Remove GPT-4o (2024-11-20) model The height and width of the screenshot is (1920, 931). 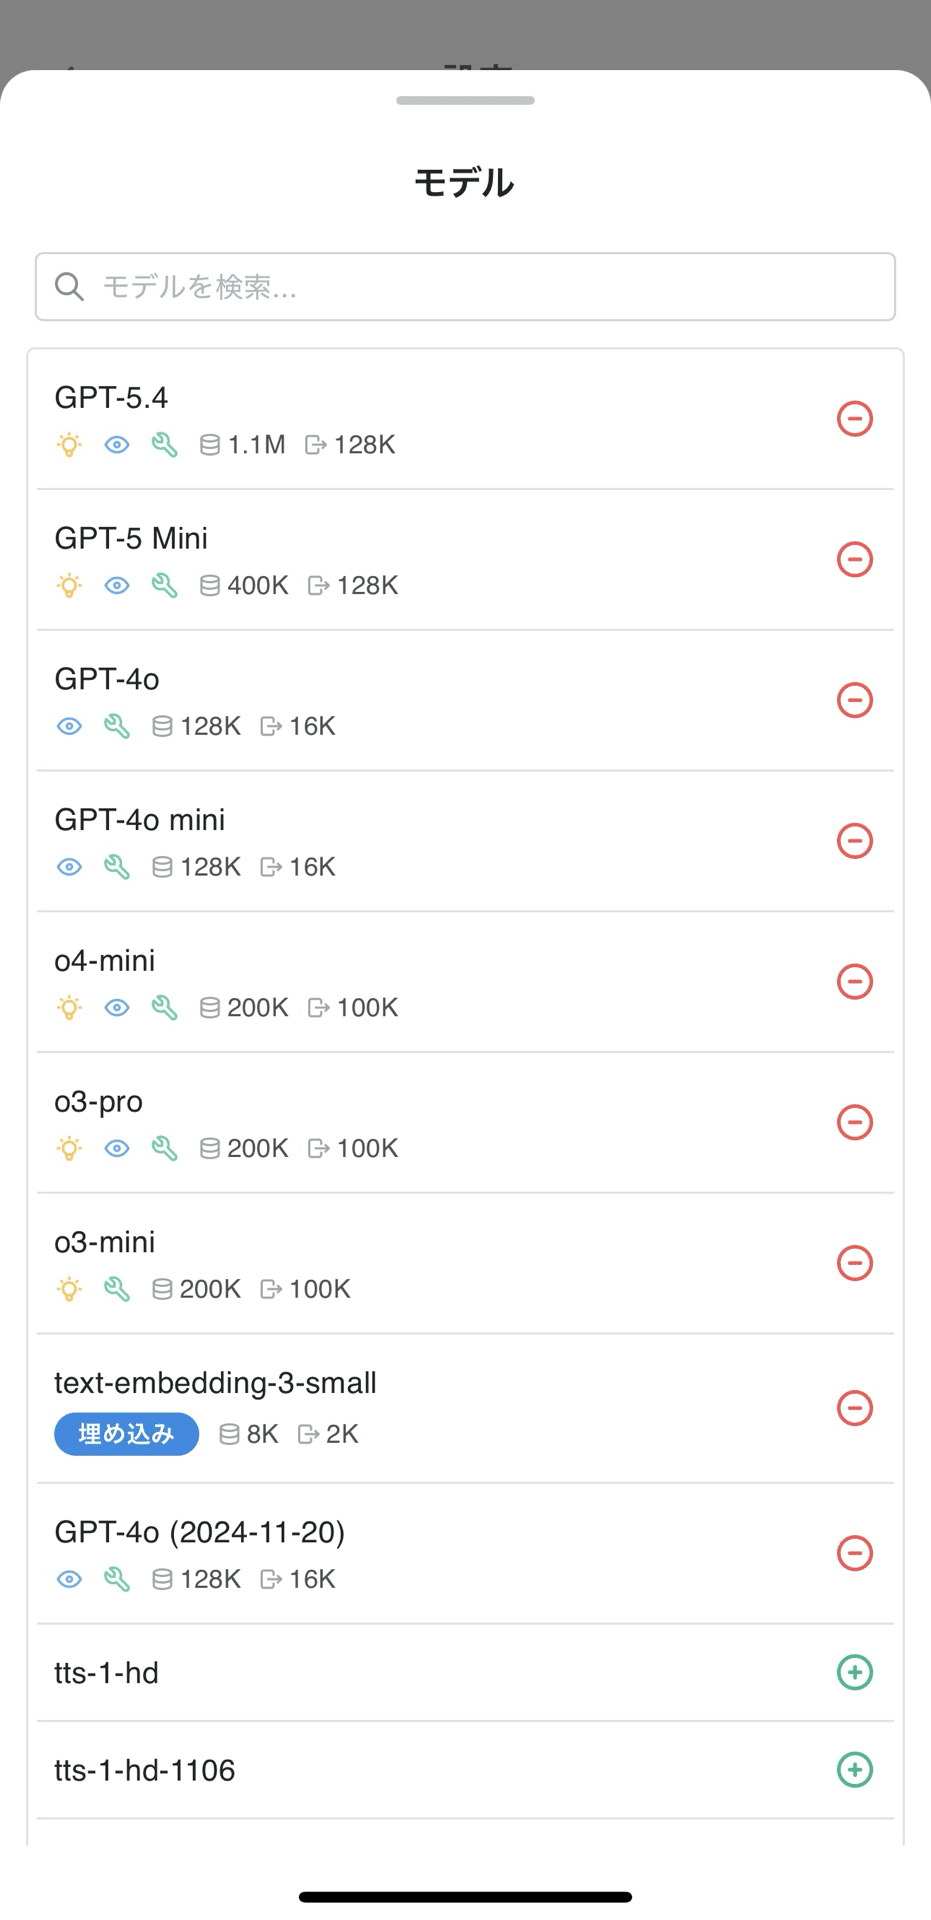[854, 1553]
